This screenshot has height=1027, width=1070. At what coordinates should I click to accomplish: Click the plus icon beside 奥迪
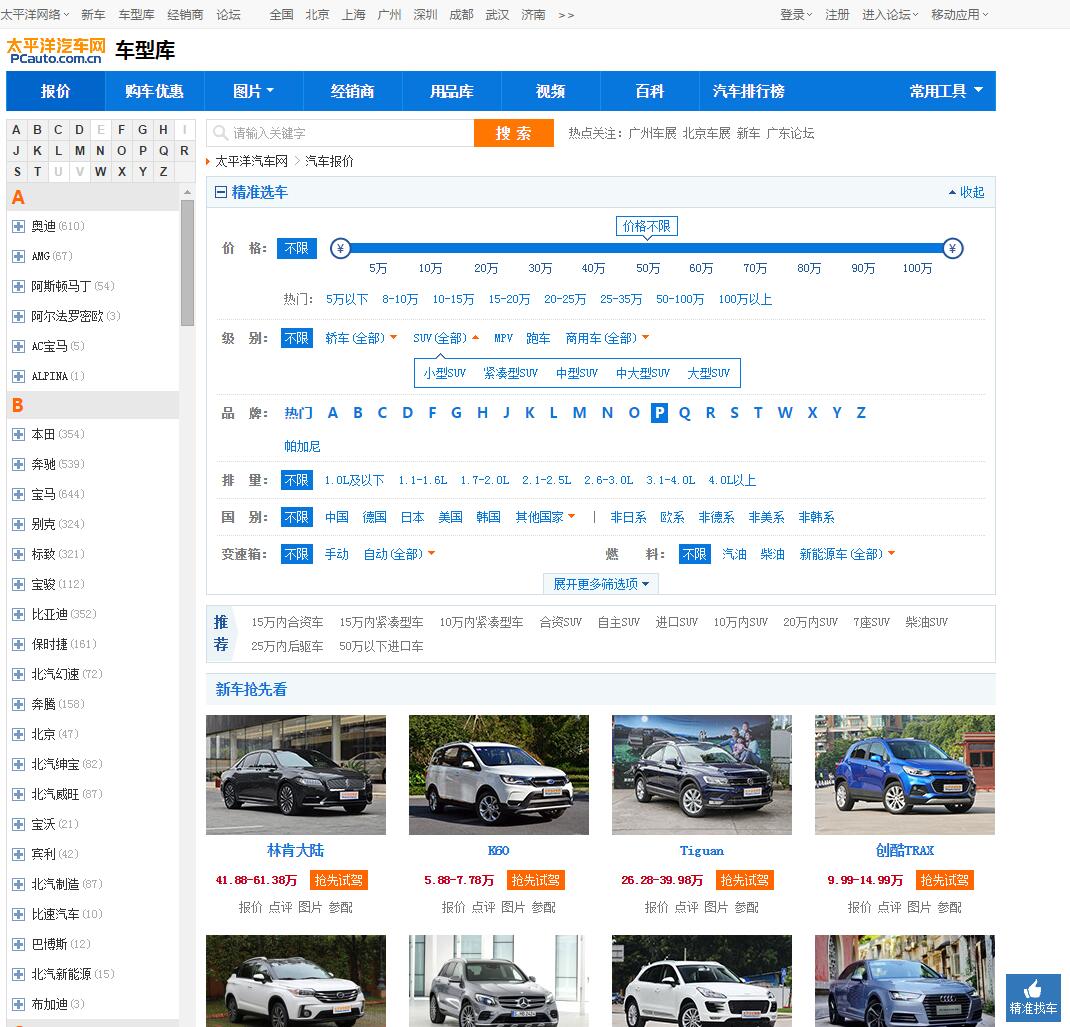click(x=18, y=226)
